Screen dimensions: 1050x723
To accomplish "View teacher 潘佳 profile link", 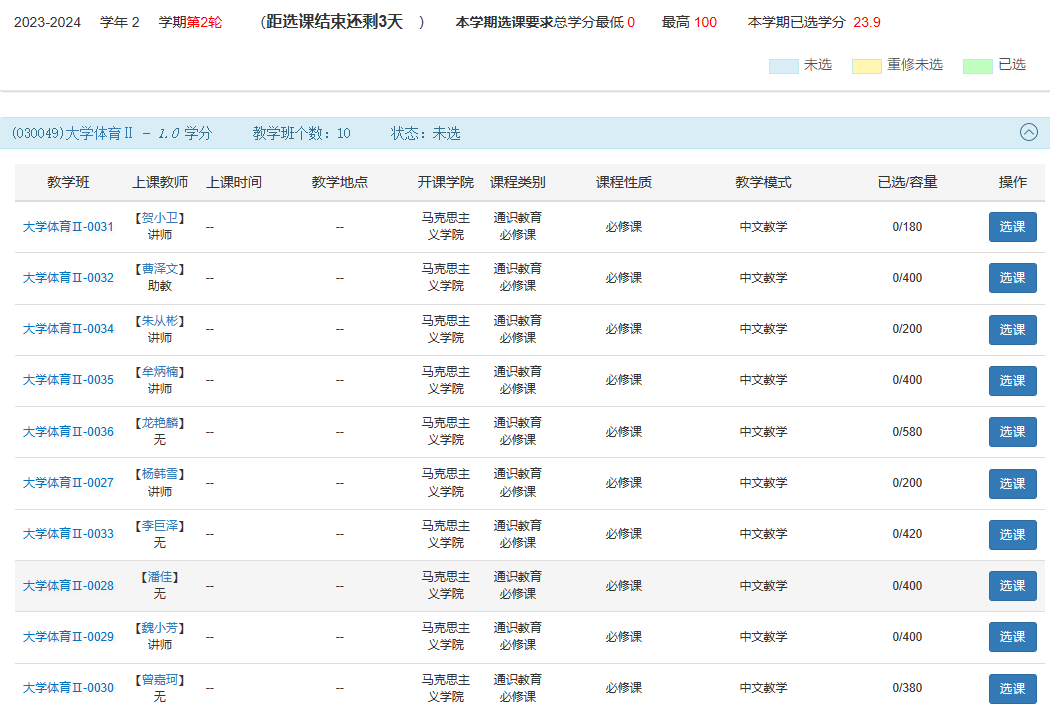I will point(160,576).
